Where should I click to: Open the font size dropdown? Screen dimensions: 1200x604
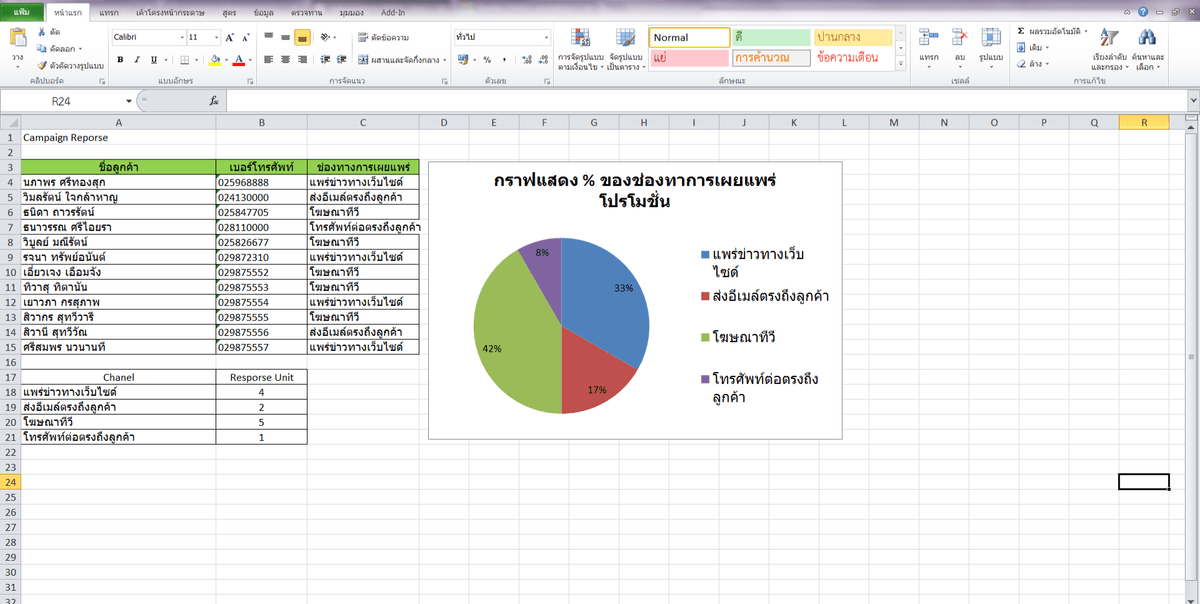[216, 37]
